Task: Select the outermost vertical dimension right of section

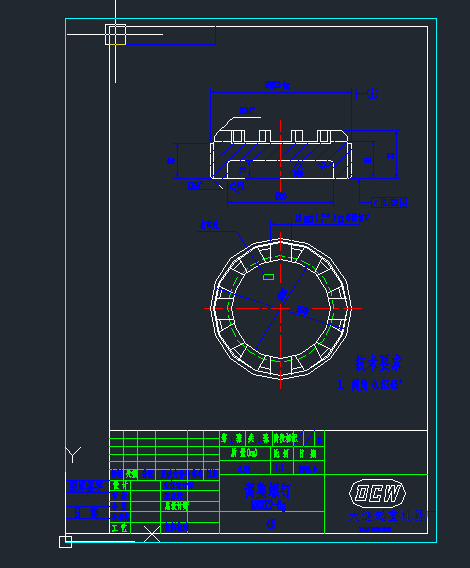Action: [x=390, y=156]
